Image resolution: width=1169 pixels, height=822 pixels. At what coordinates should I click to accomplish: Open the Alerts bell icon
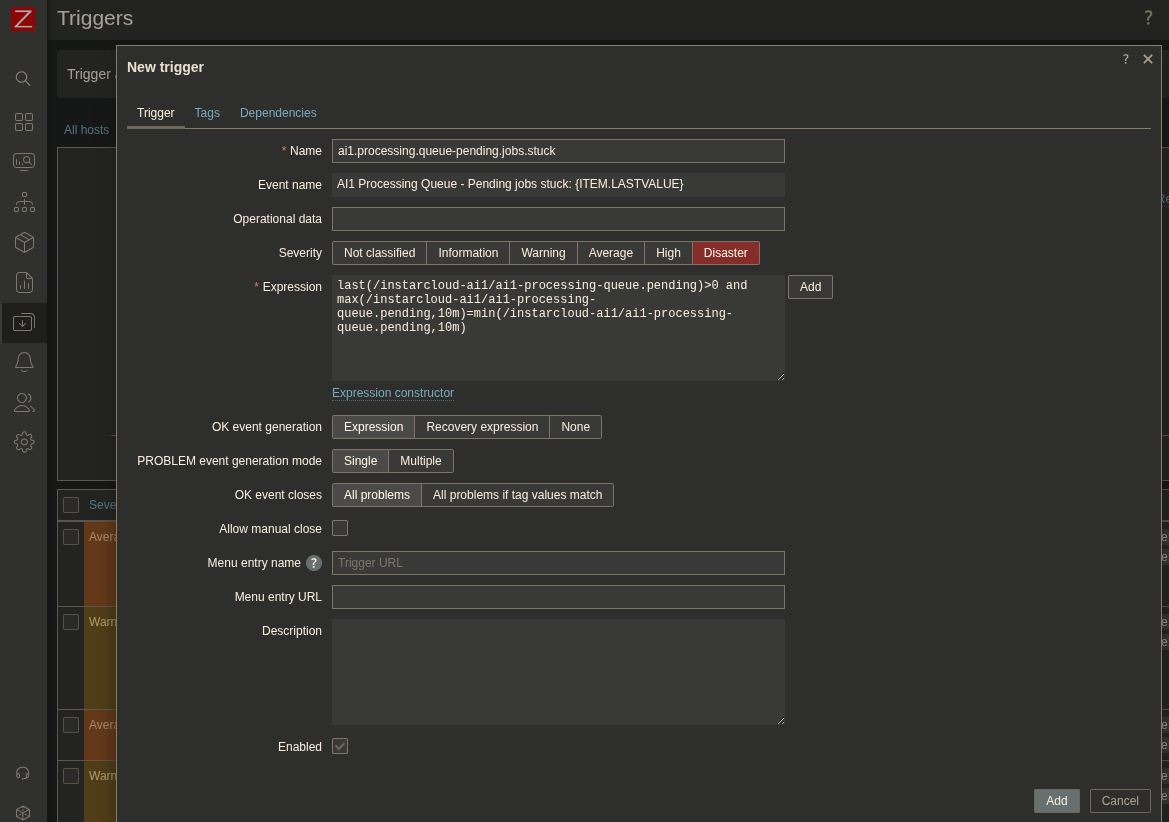24,362
